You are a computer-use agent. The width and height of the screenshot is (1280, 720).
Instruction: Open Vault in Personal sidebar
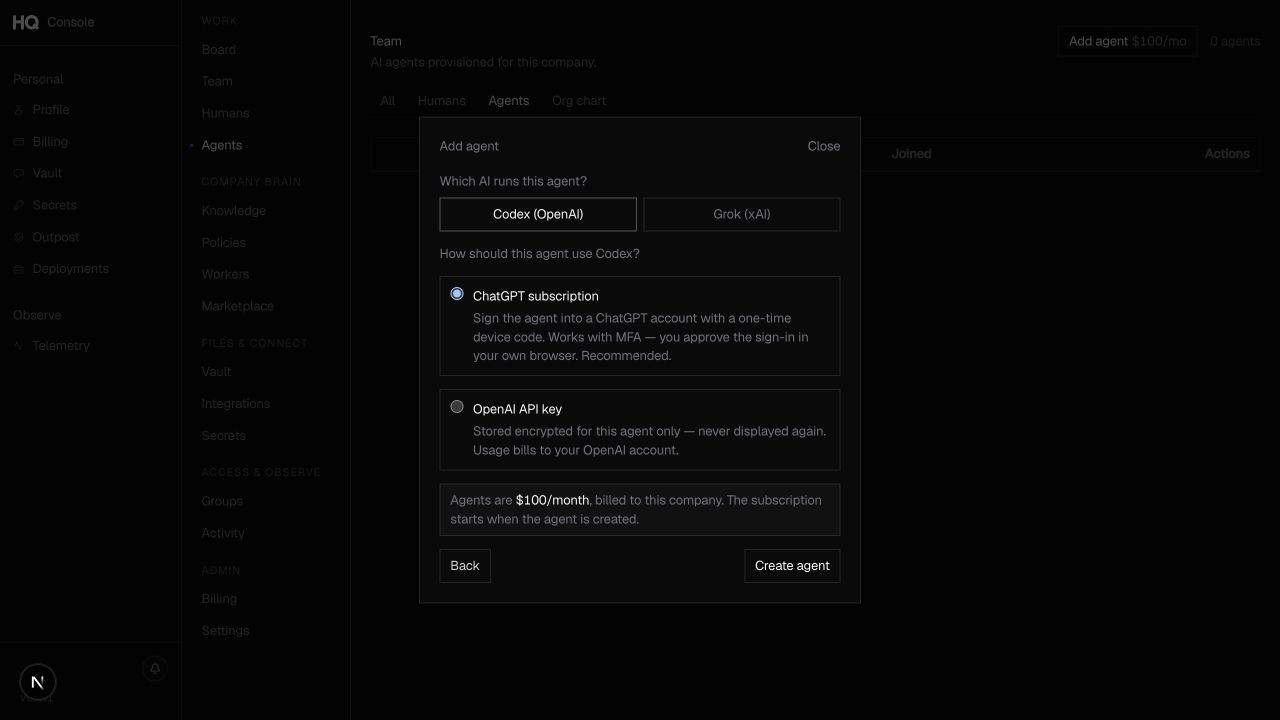coord(47,173)
